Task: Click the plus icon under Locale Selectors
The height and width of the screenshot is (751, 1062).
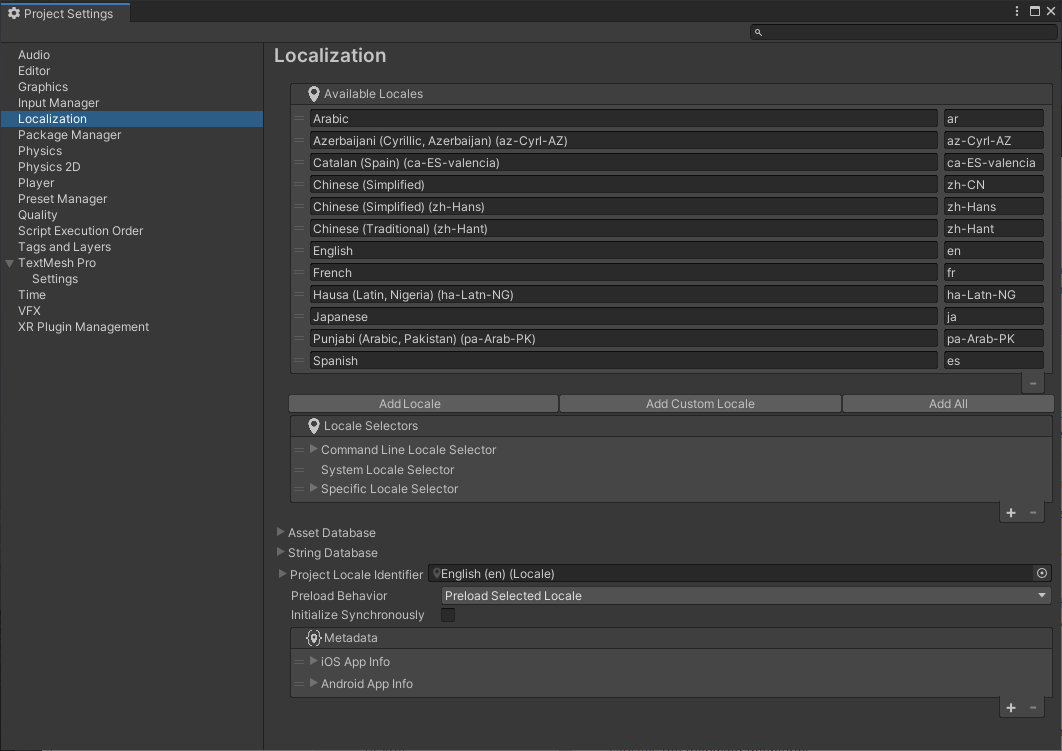Action: tap(1010, 512)
